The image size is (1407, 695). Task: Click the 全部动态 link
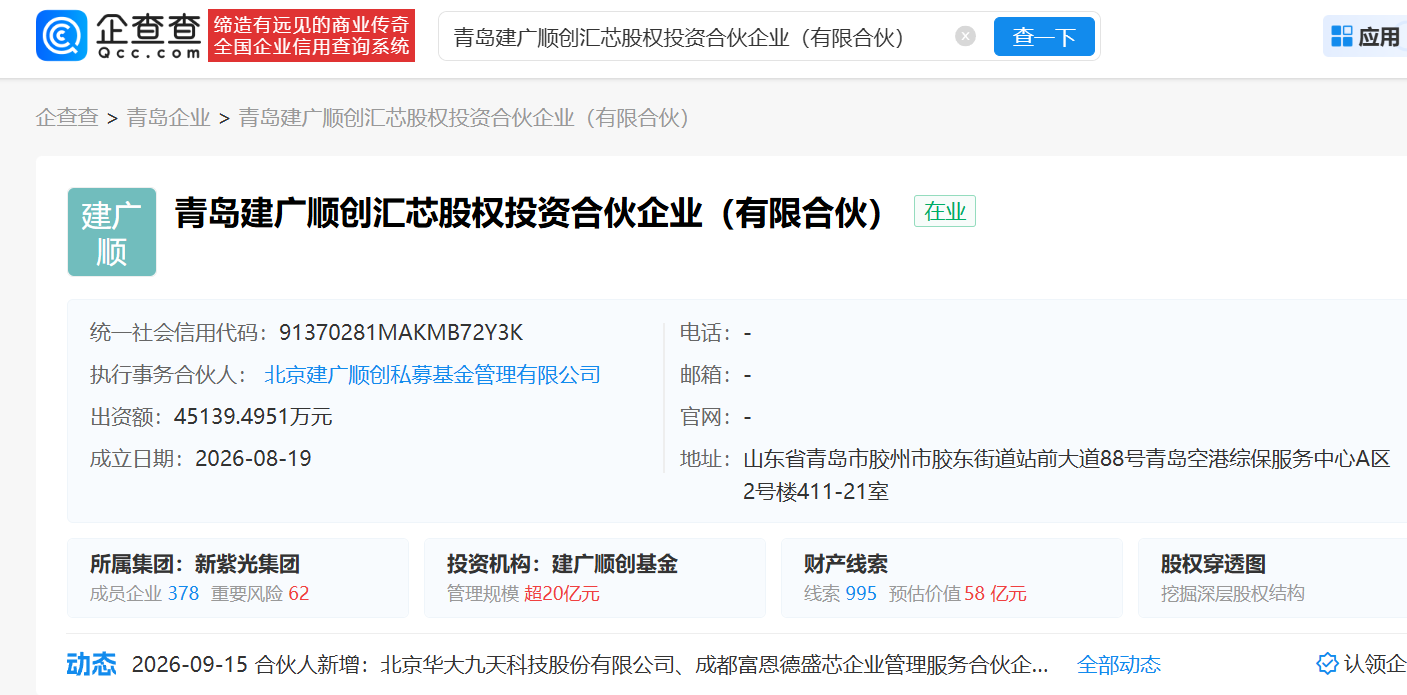coord(1119,664)
